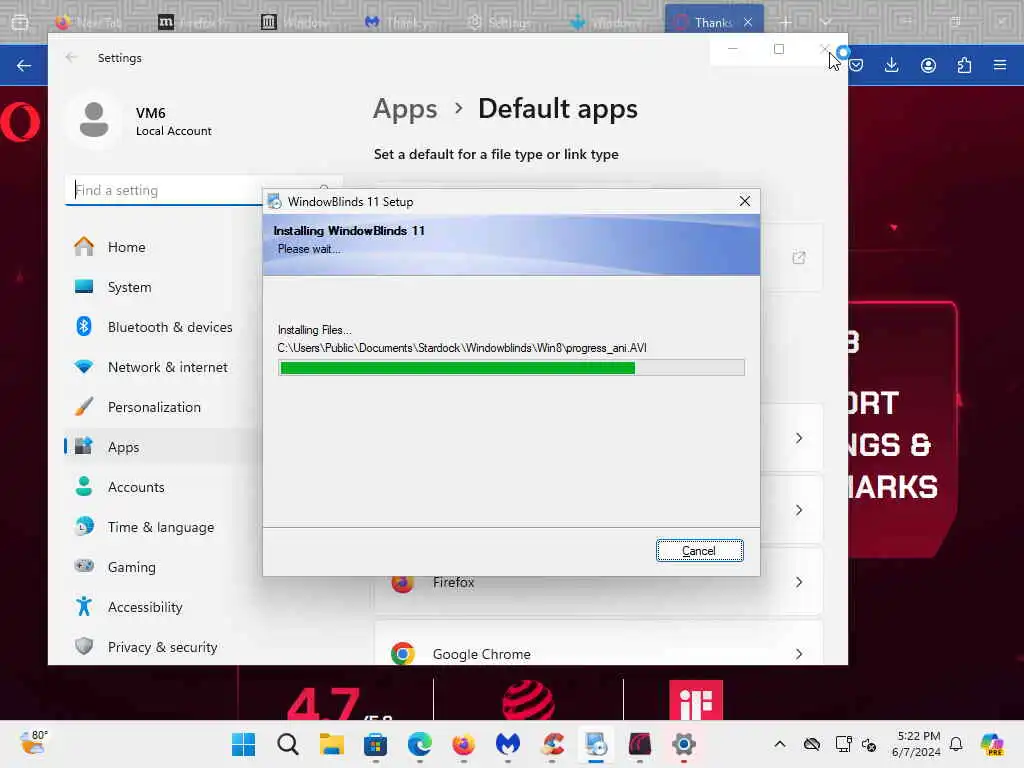Launch Microsoft Edge from taskbar
This screenshot has height=768, width=1024.
(420, 744)
